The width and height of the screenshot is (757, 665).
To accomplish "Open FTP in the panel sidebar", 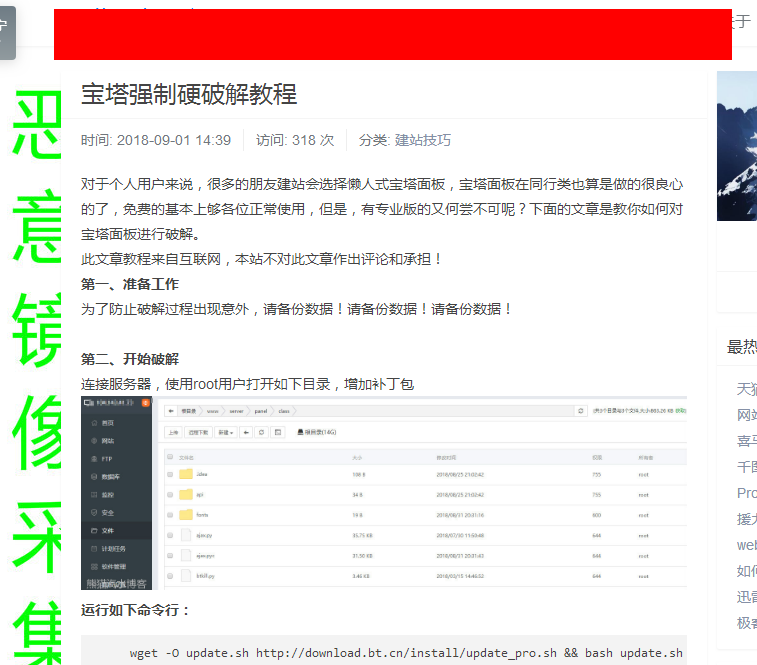I will (107, 459).
